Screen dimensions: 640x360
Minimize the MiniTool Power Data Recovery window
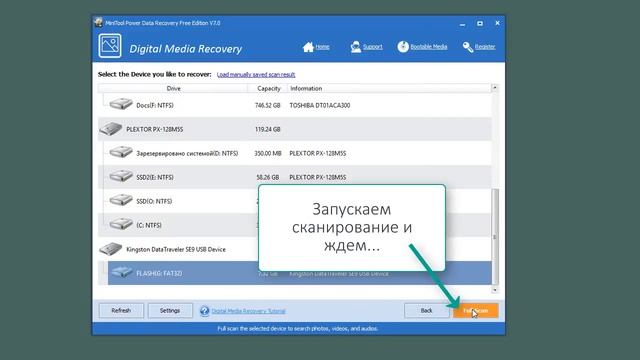tap(462, 24)
